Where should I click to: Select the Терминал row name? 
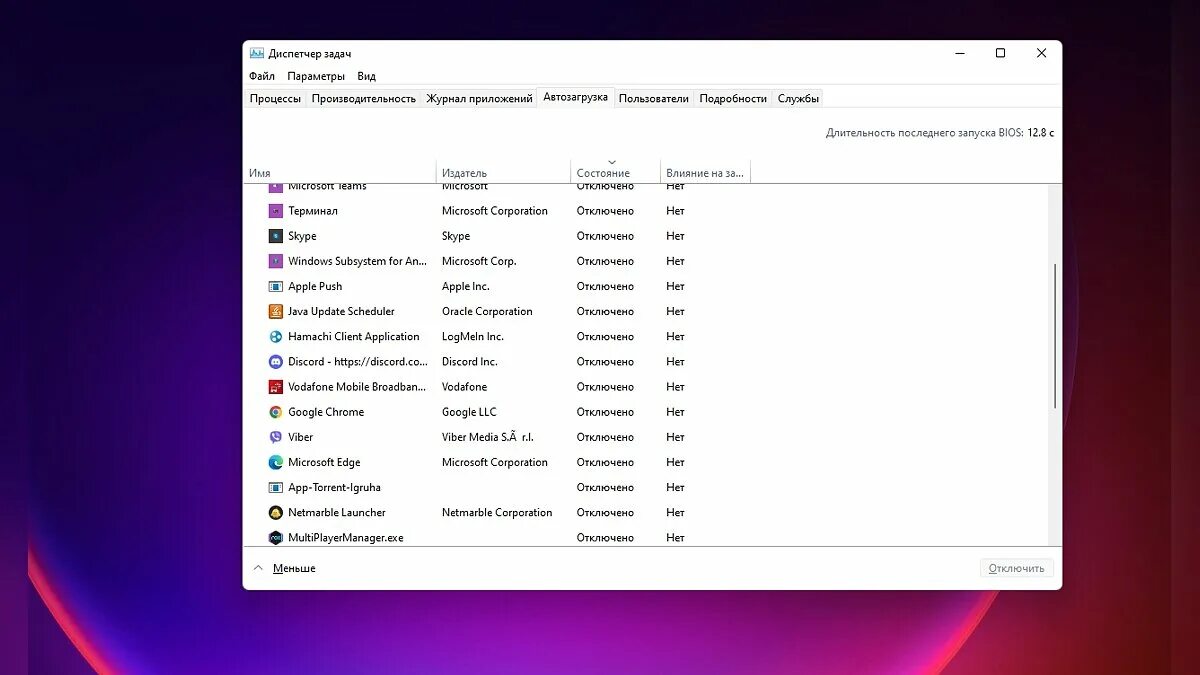coord(313,211)
